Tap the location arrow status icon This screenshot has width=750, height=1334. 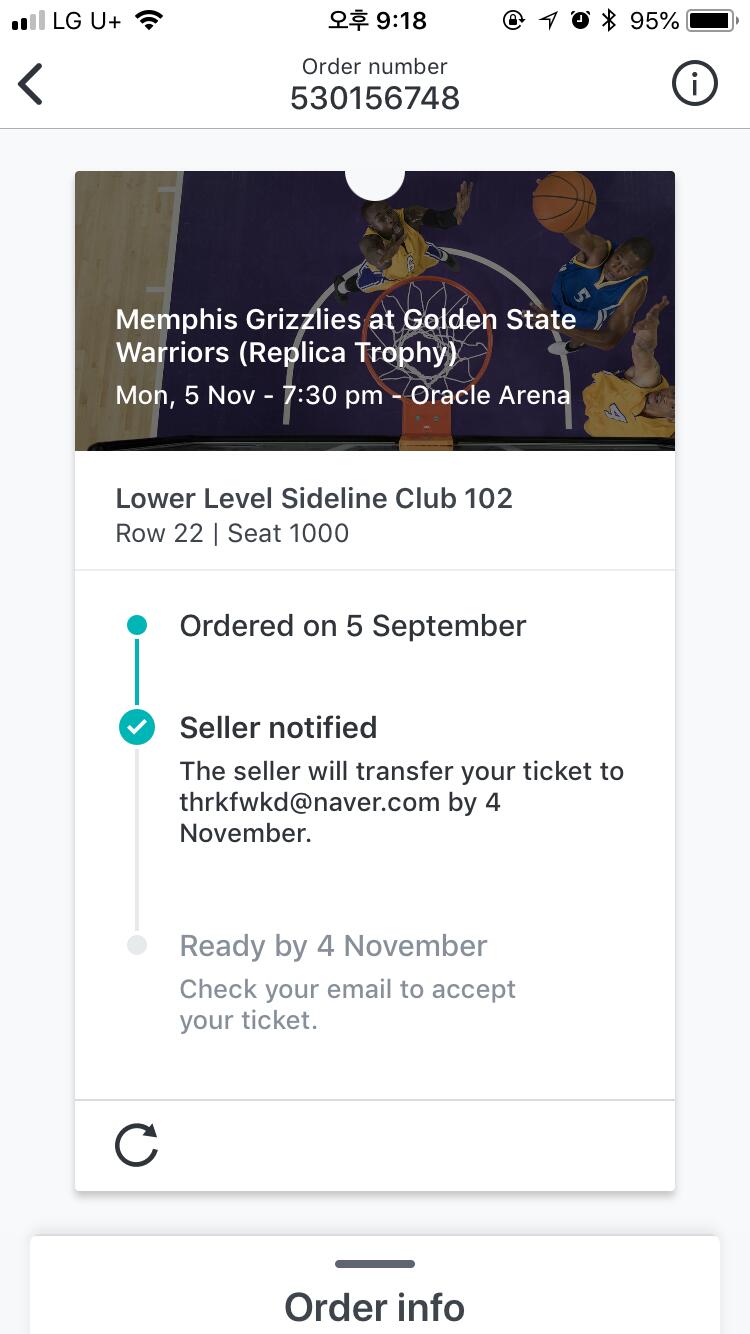point(548,20)
